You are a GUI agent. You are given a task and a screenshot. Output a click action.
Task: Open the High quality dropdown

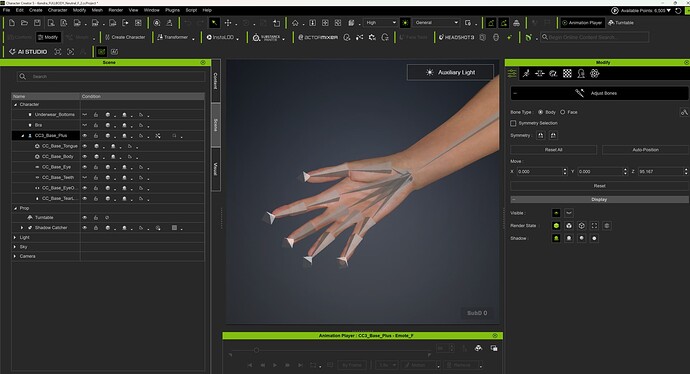(x=381, y=22)
